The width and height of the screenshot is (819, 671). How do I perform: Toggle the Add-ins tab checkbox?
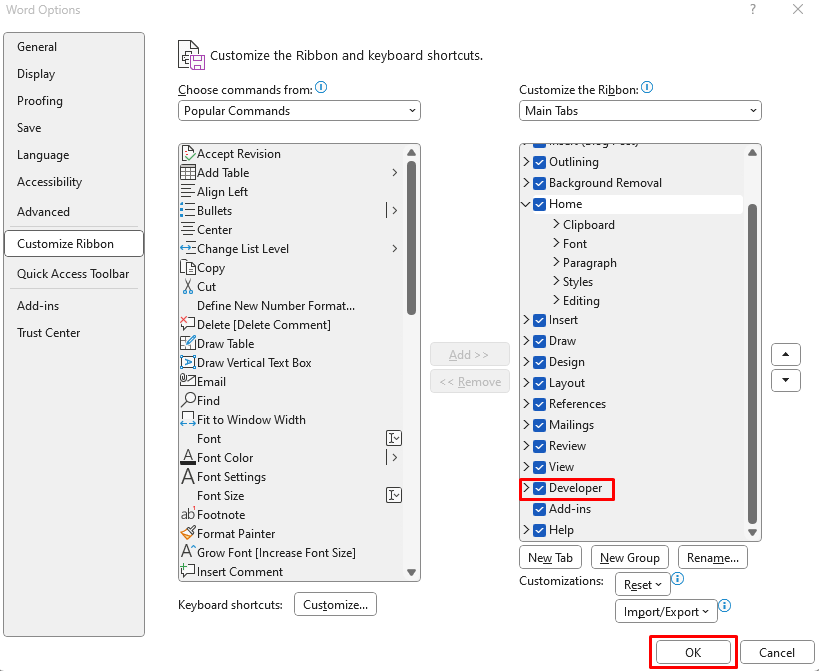539,509
